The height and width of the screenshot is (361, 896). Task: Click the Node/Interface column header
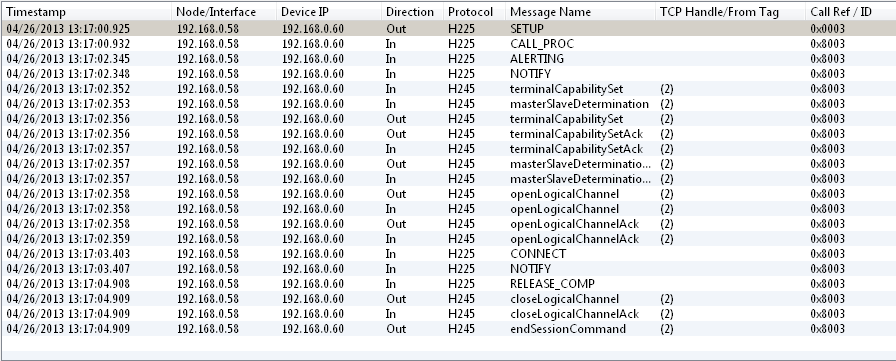(x=224, y=12)
